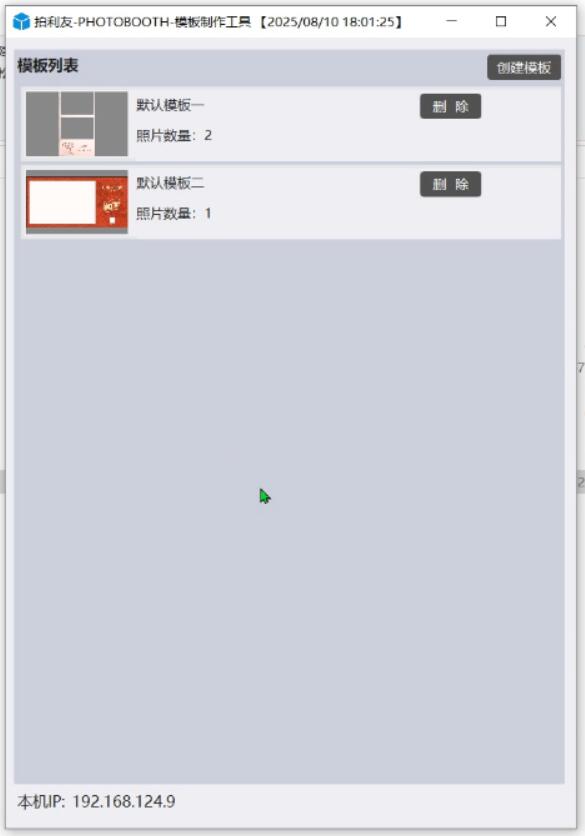Delete 默认模板一 using its 删除 button
Image resolution: width=585 pixels, height=836 pixels.
click(451, 106)
